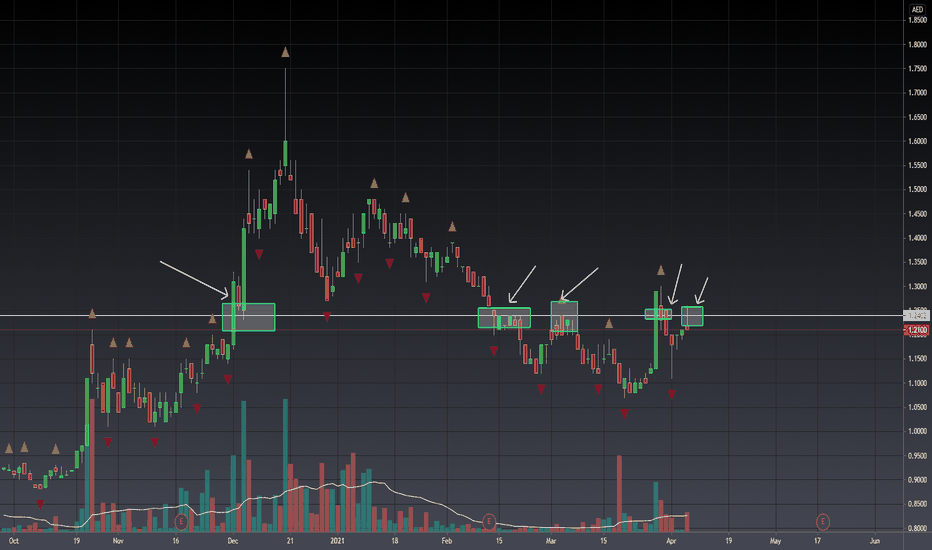Select the horizontal line's grey price tag
Image resolution: width=932 pixels, height=550 pixels.
click(x=916, y=316)
